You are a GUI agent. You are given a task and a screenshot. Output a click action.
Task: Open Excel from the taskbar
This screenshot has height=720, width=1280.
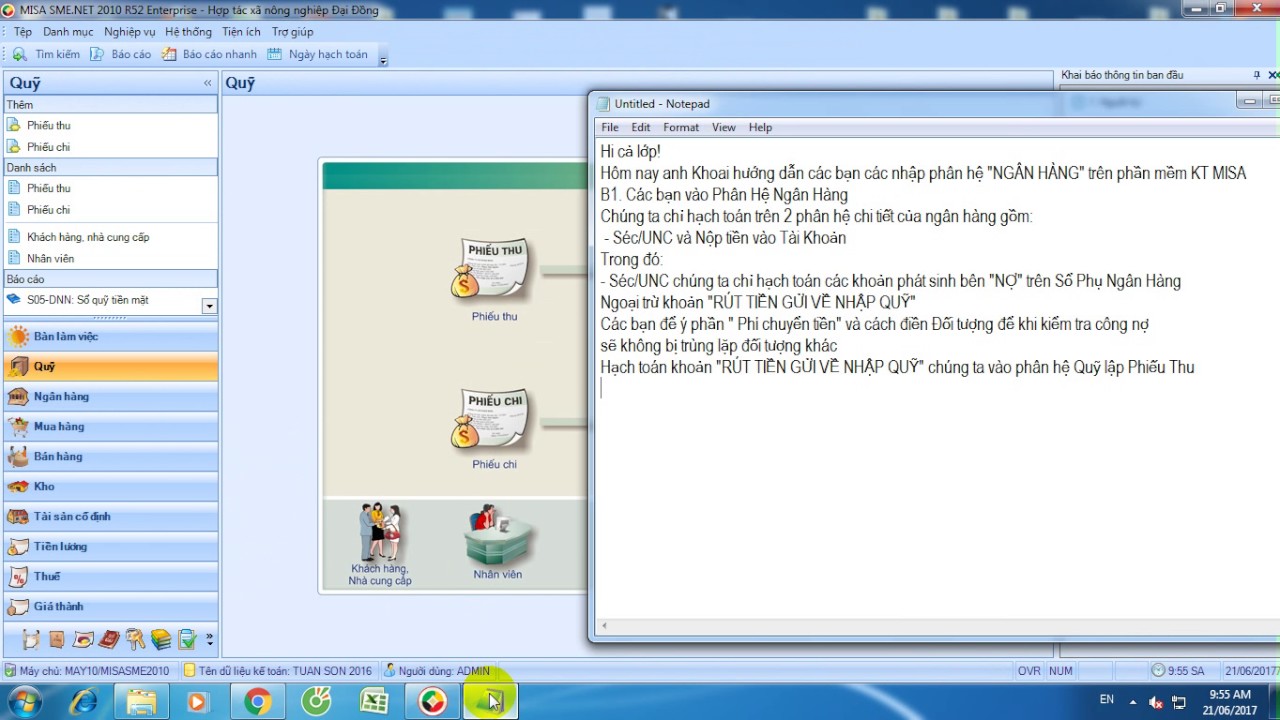click(374, 702)
